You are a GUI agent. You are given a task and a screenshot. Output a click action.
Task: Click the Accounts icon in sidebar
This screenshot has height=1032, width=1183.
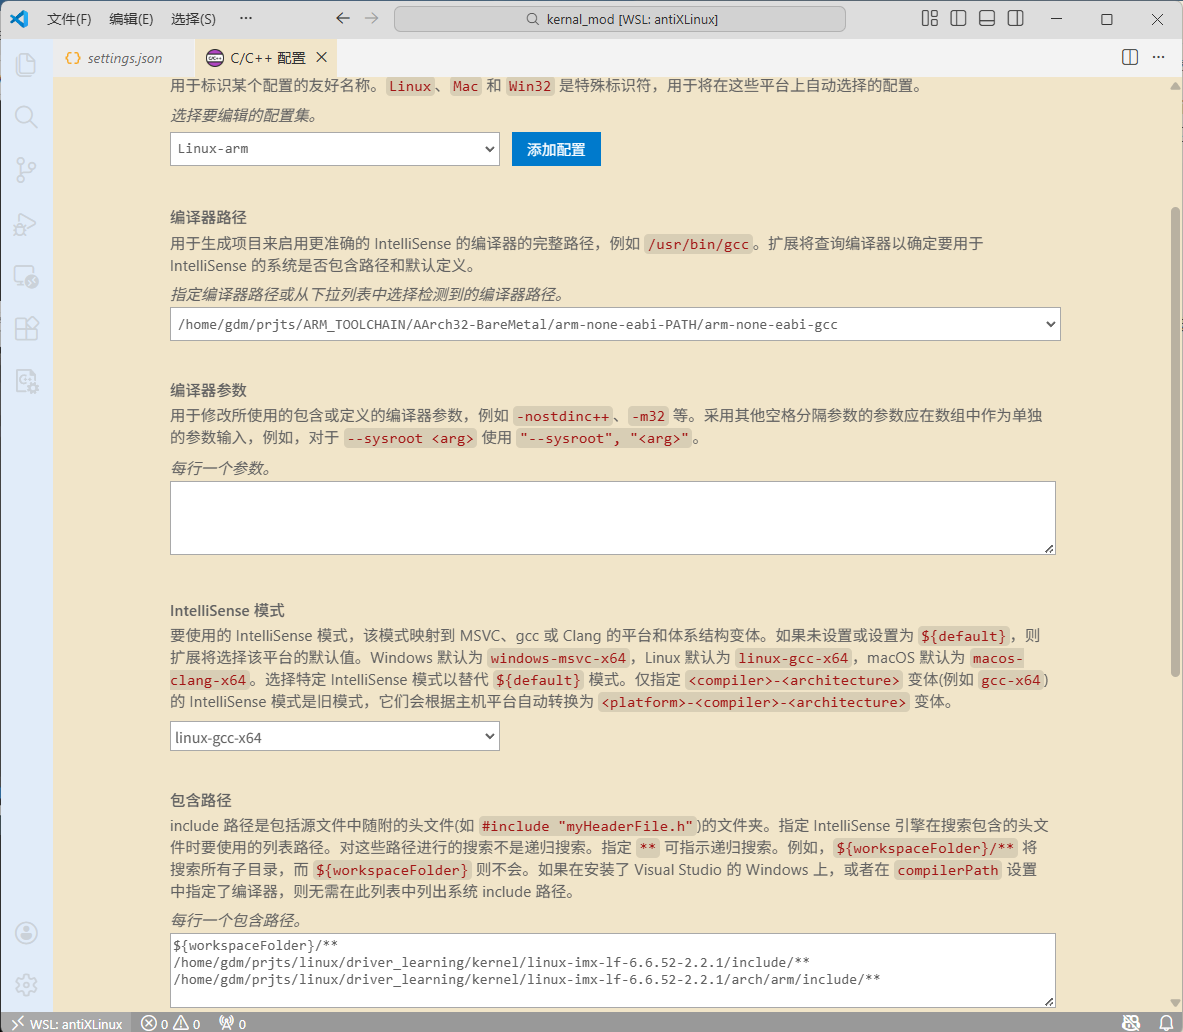pos(26,932)
